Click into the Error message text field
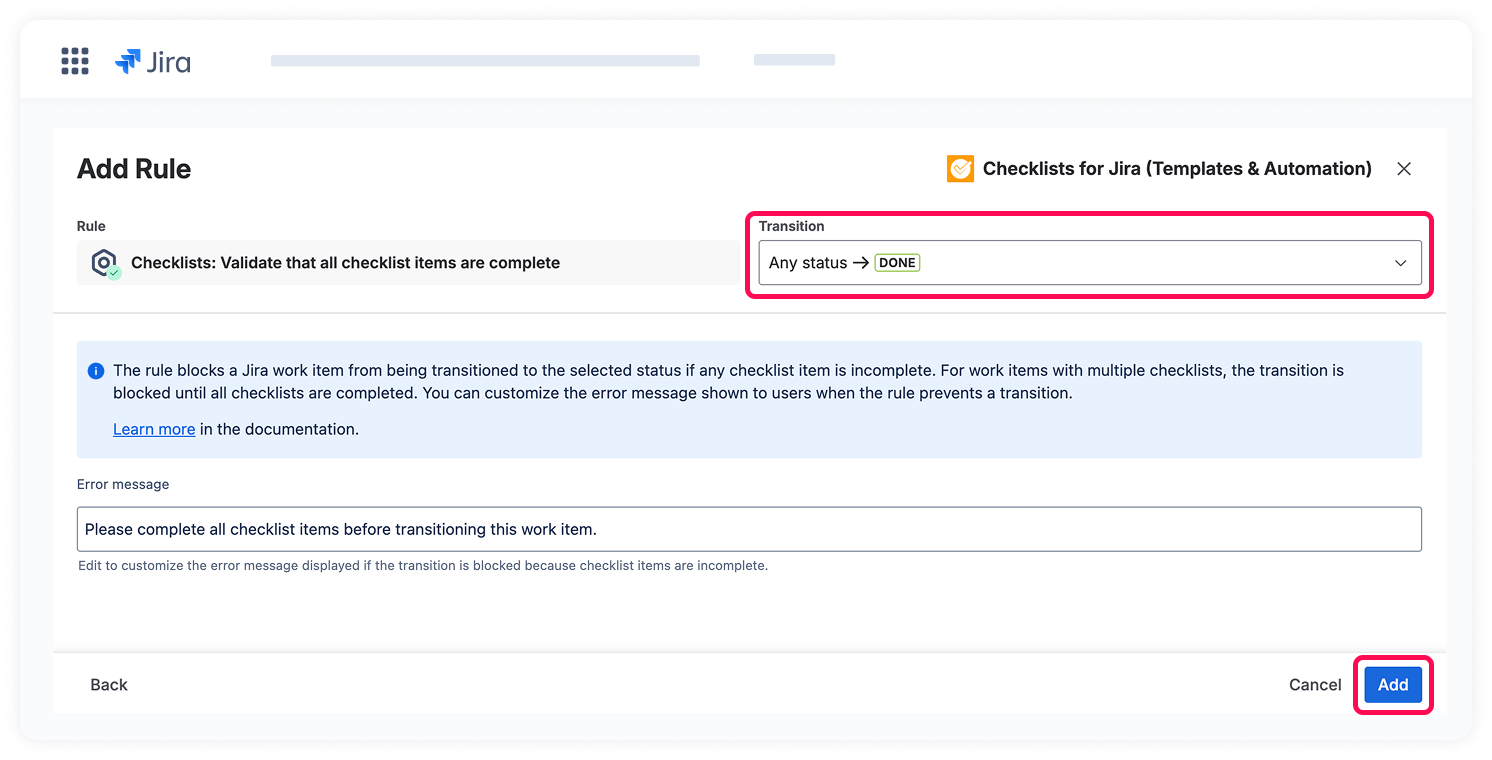Screen dimensions: 1492x760 coord(748,529)
